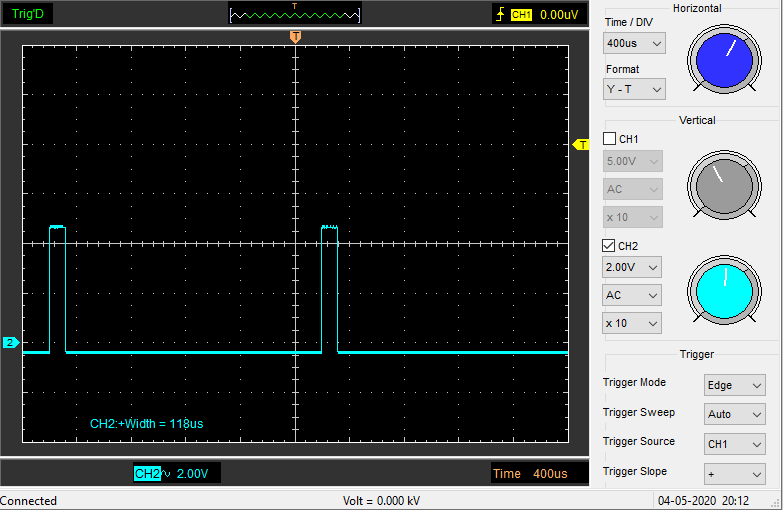Expand the CH2 2.00V voltage dropdown
This screenshot has height=510, width=783.
[x=631, y=267]
